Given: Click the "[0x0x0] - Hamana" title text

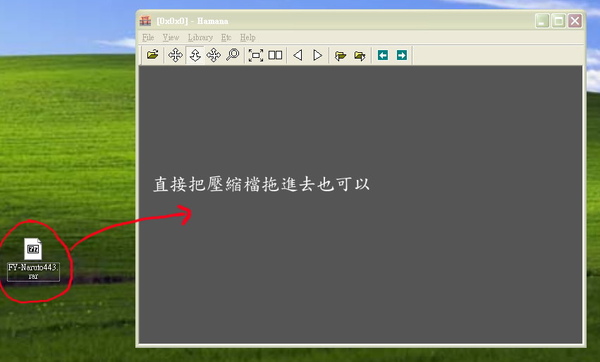Looking at the screenshot, I should (x=192, y=21).
